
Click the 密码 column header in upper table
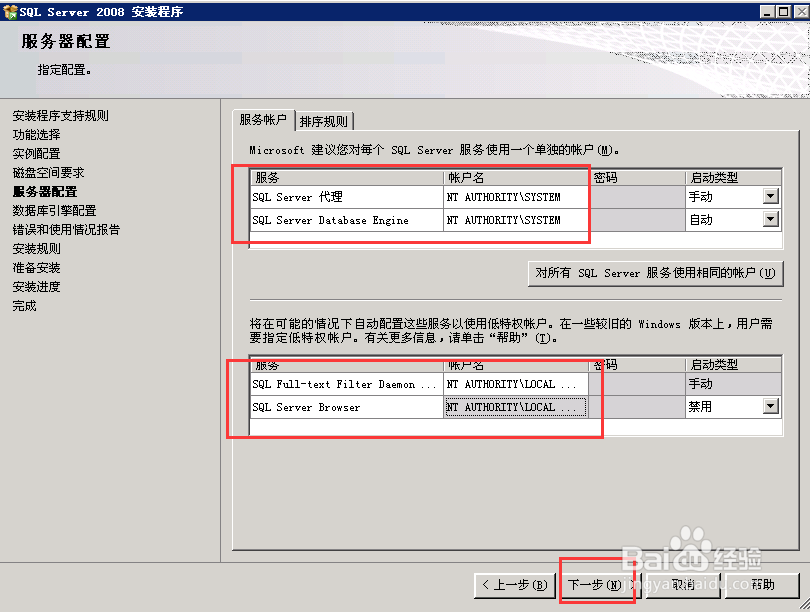(x=637, y=178)
